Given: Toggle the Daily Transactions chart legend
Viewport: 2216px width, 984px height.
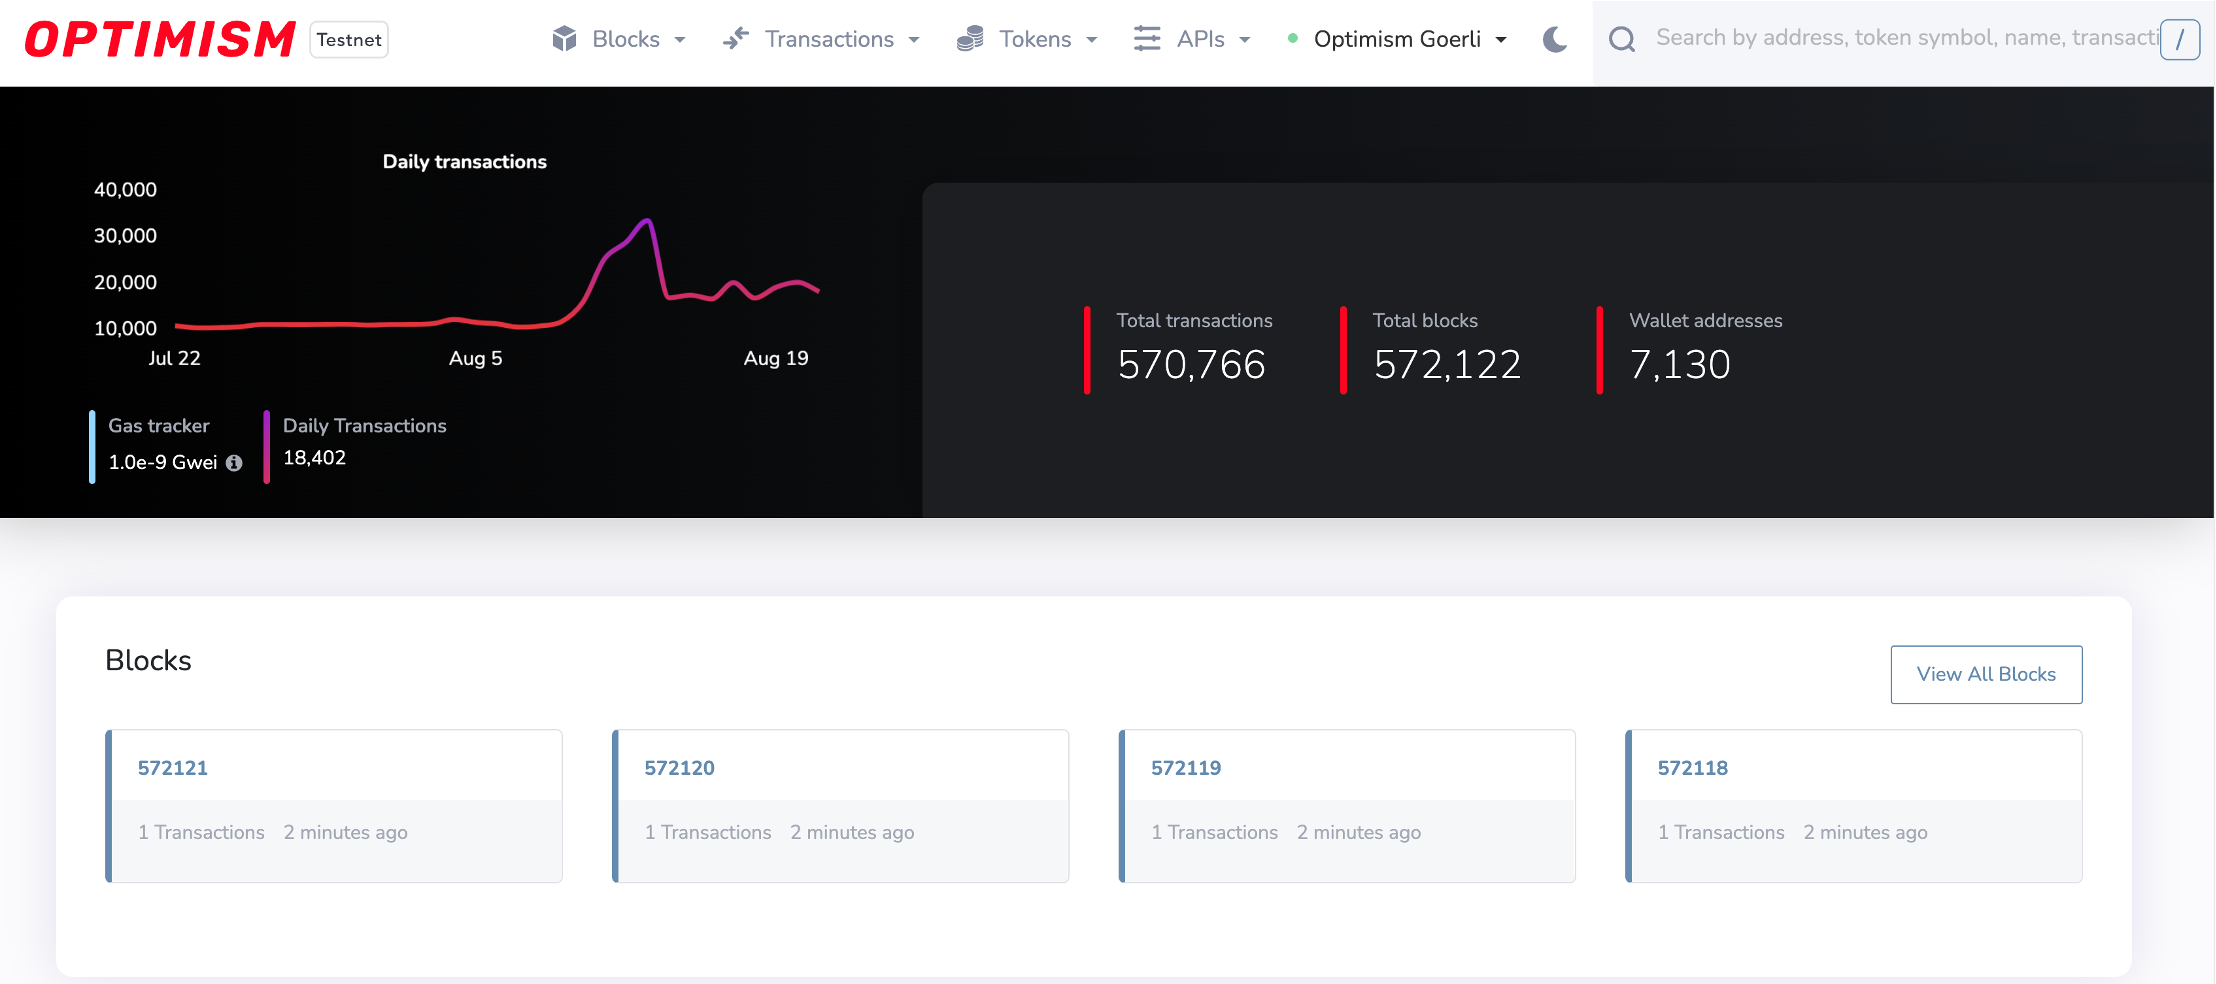Looking at the screenshot, I should pos(364,426).
